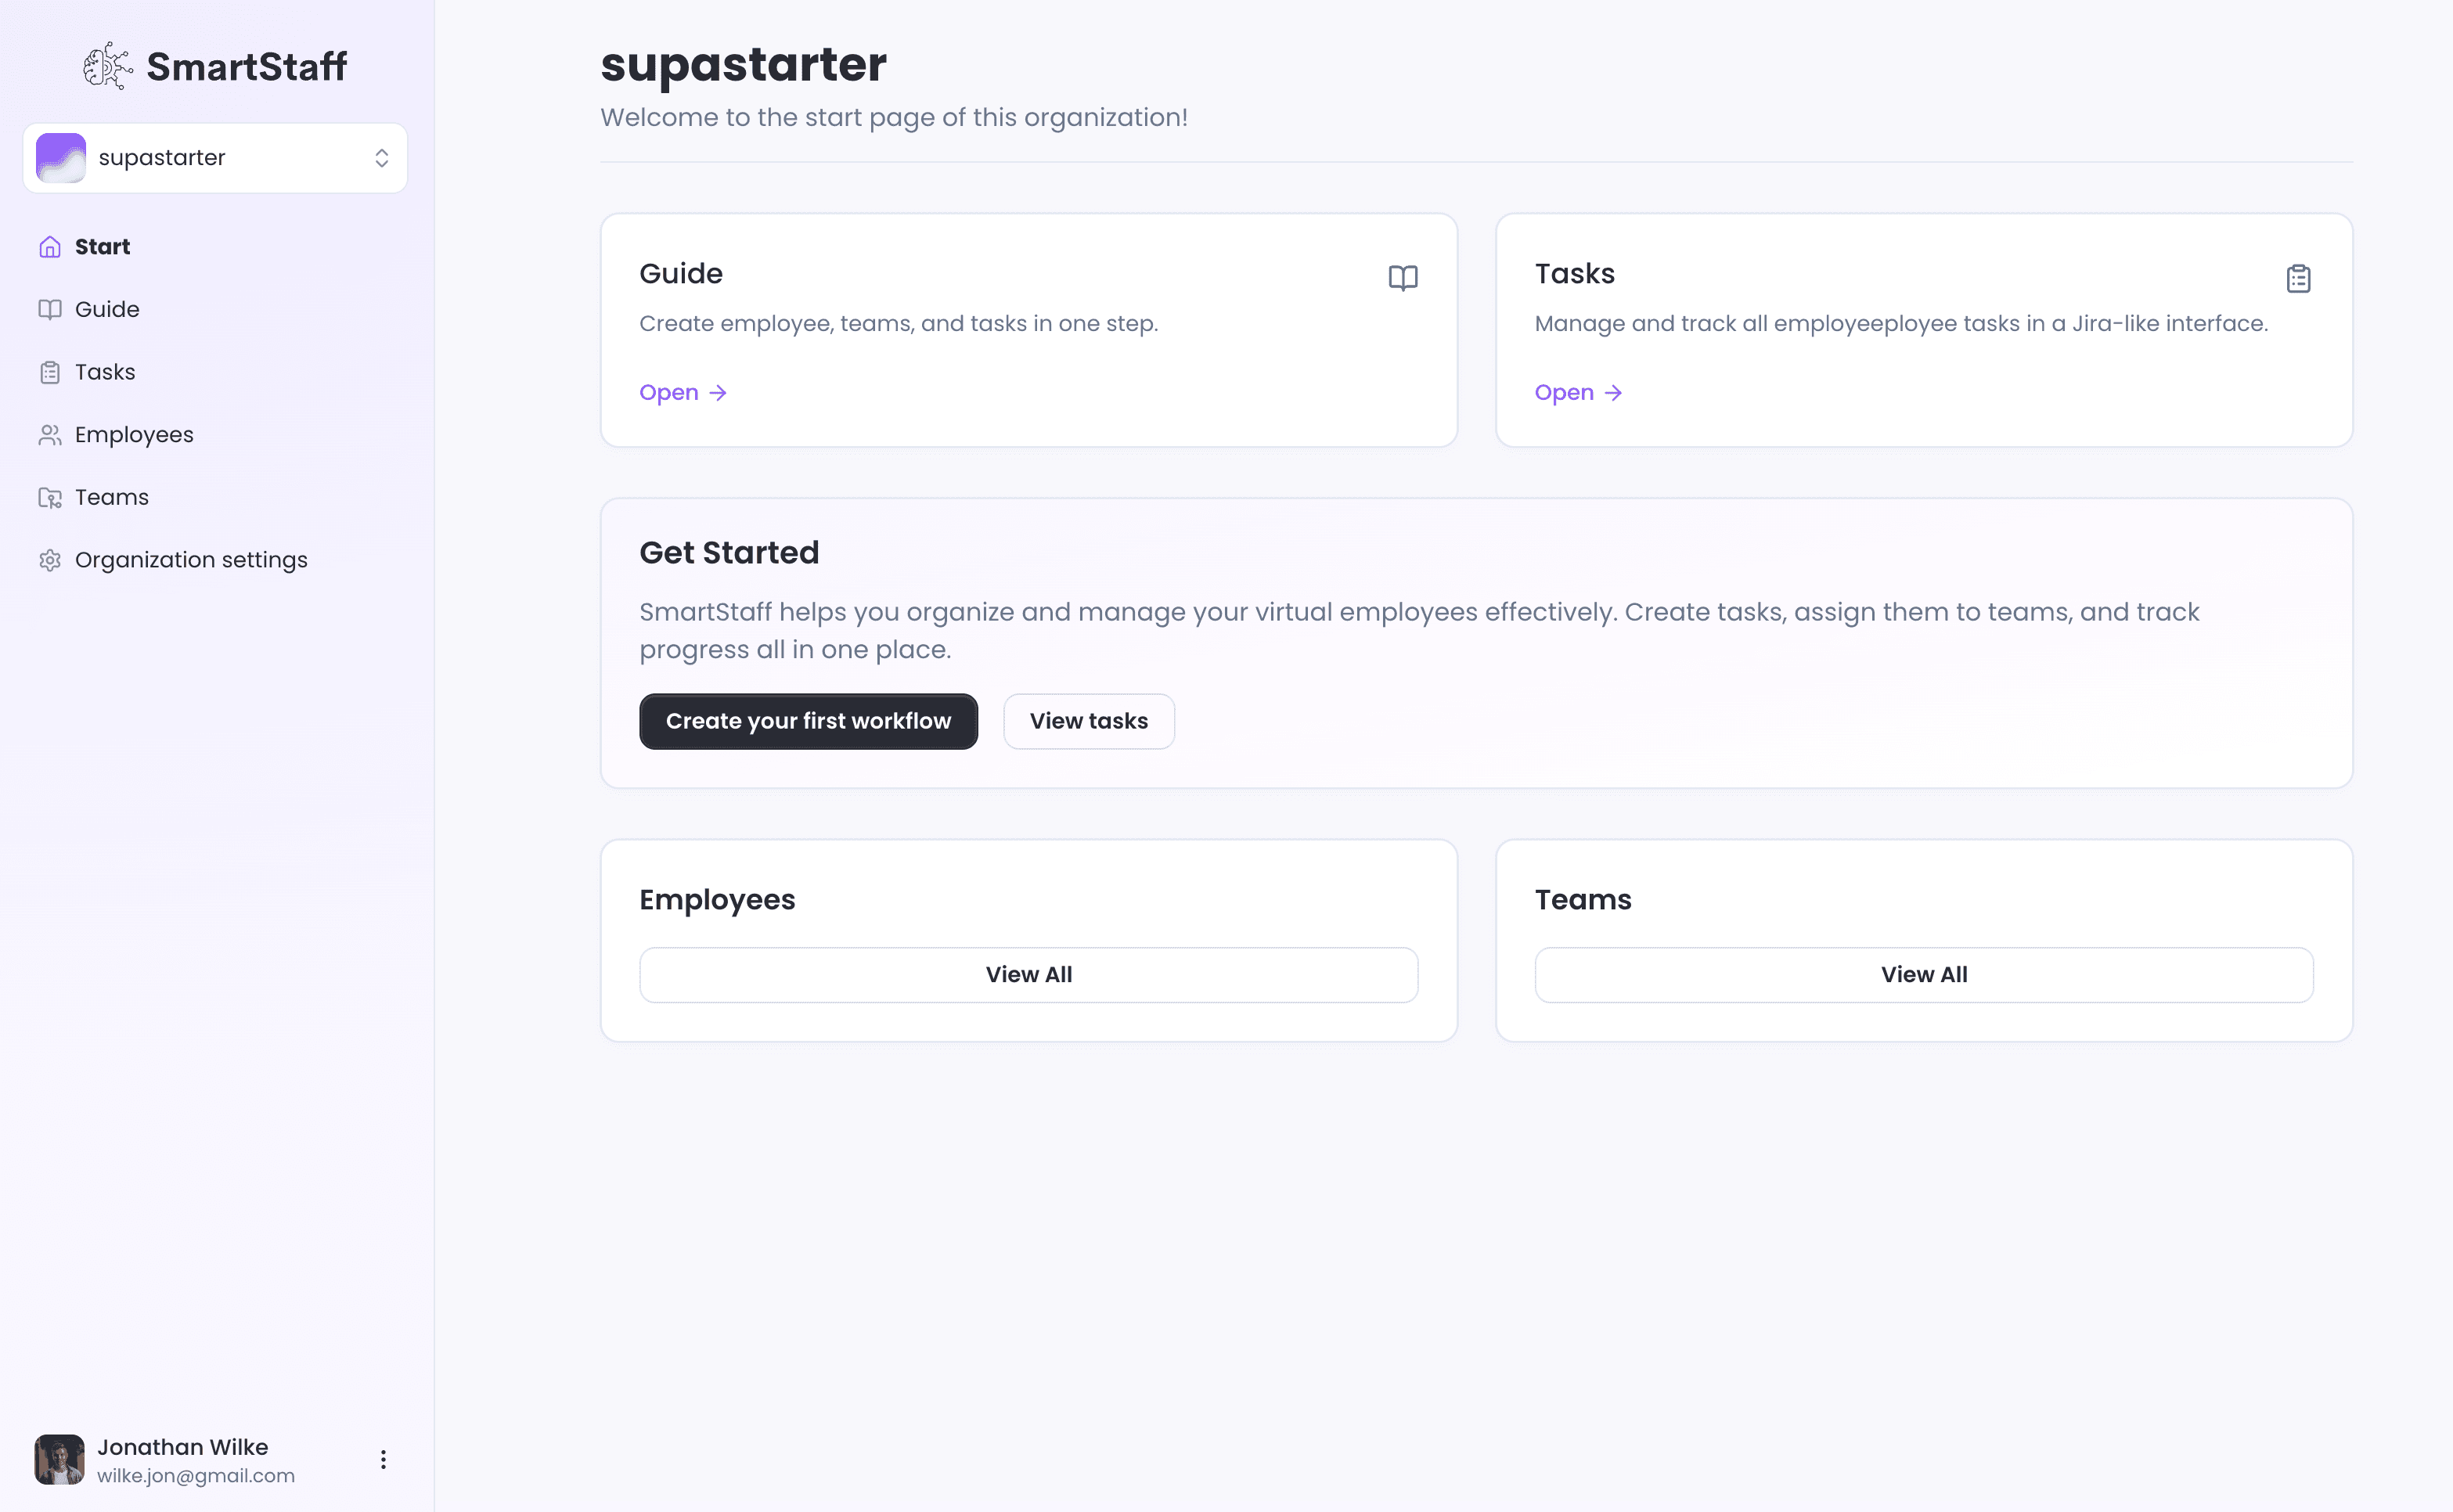Click the book icon beside Guide in sidebar

pos(50,309)
